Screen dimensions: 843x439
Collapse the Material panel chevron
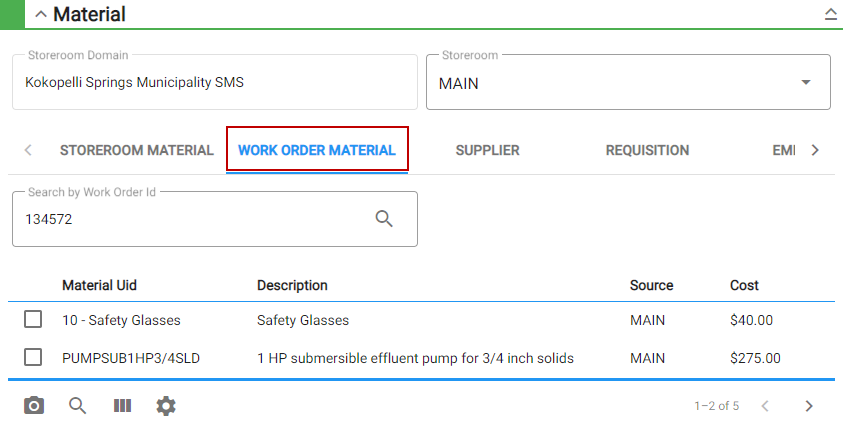coord(41,15)
